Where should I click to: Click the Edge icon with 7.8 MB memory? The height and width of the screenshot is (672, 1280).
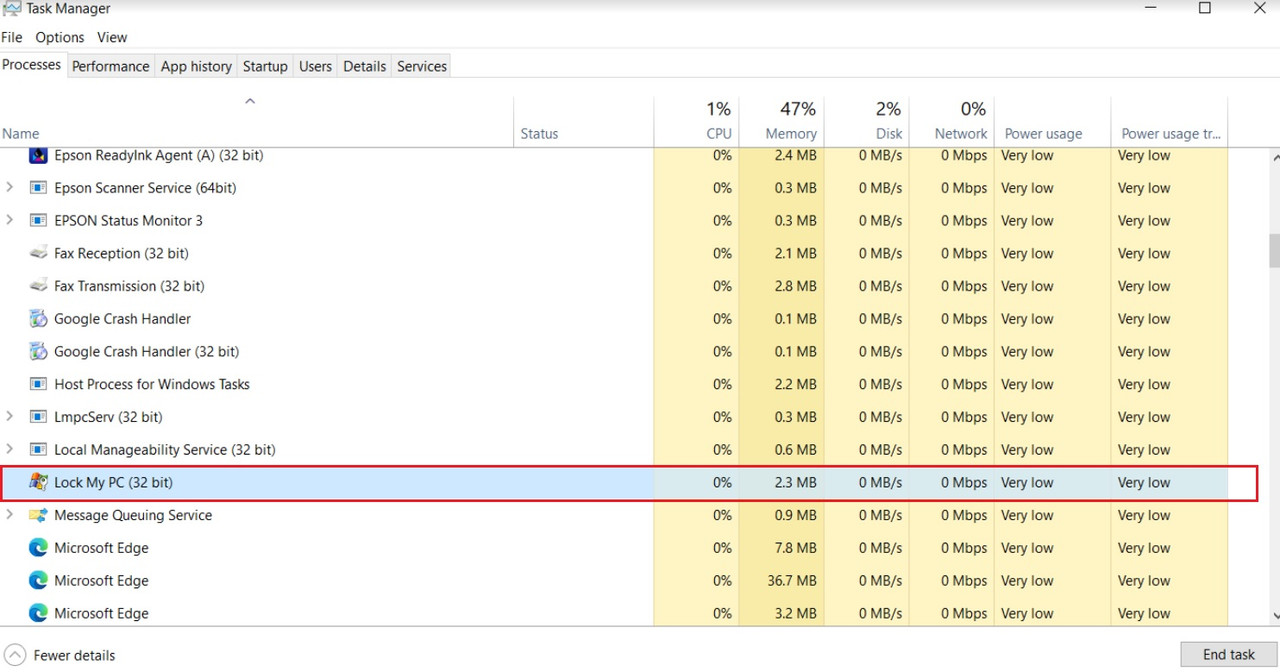(38, 548)
